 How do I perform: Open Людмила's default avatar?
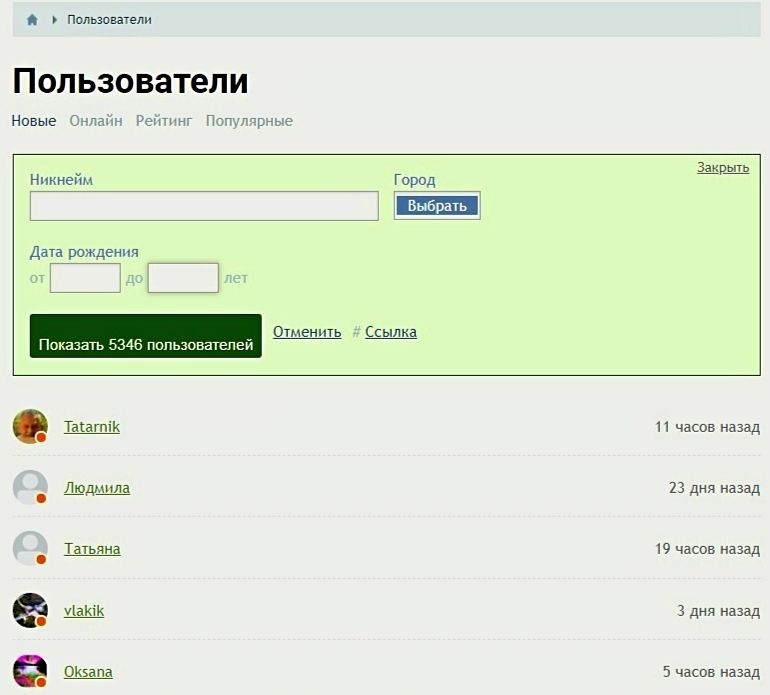30,487
